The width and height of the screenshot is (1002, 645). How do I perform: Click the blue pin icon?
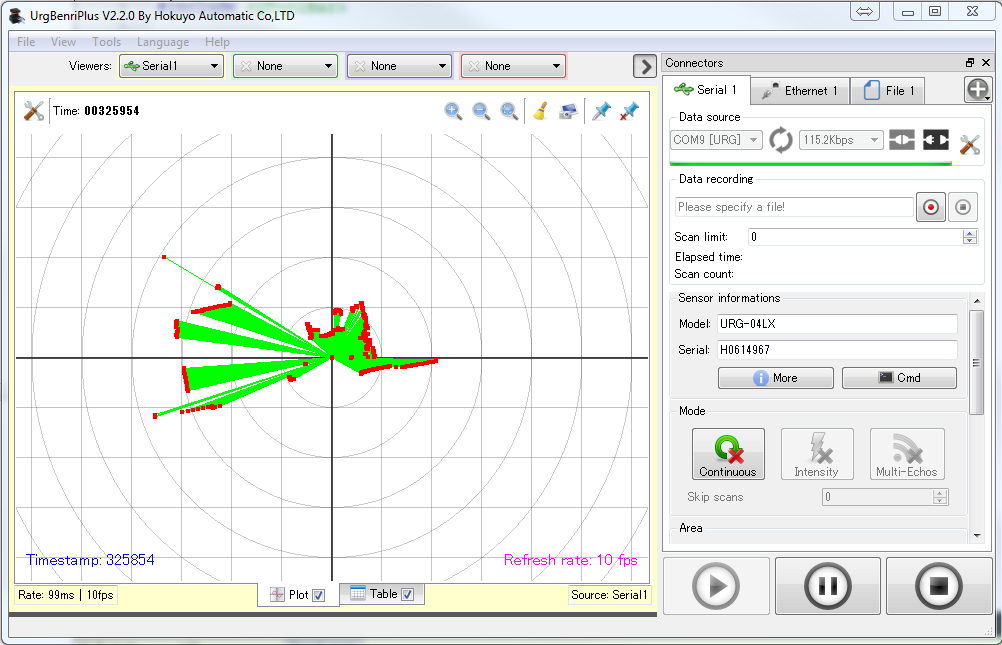coord(600,111)
